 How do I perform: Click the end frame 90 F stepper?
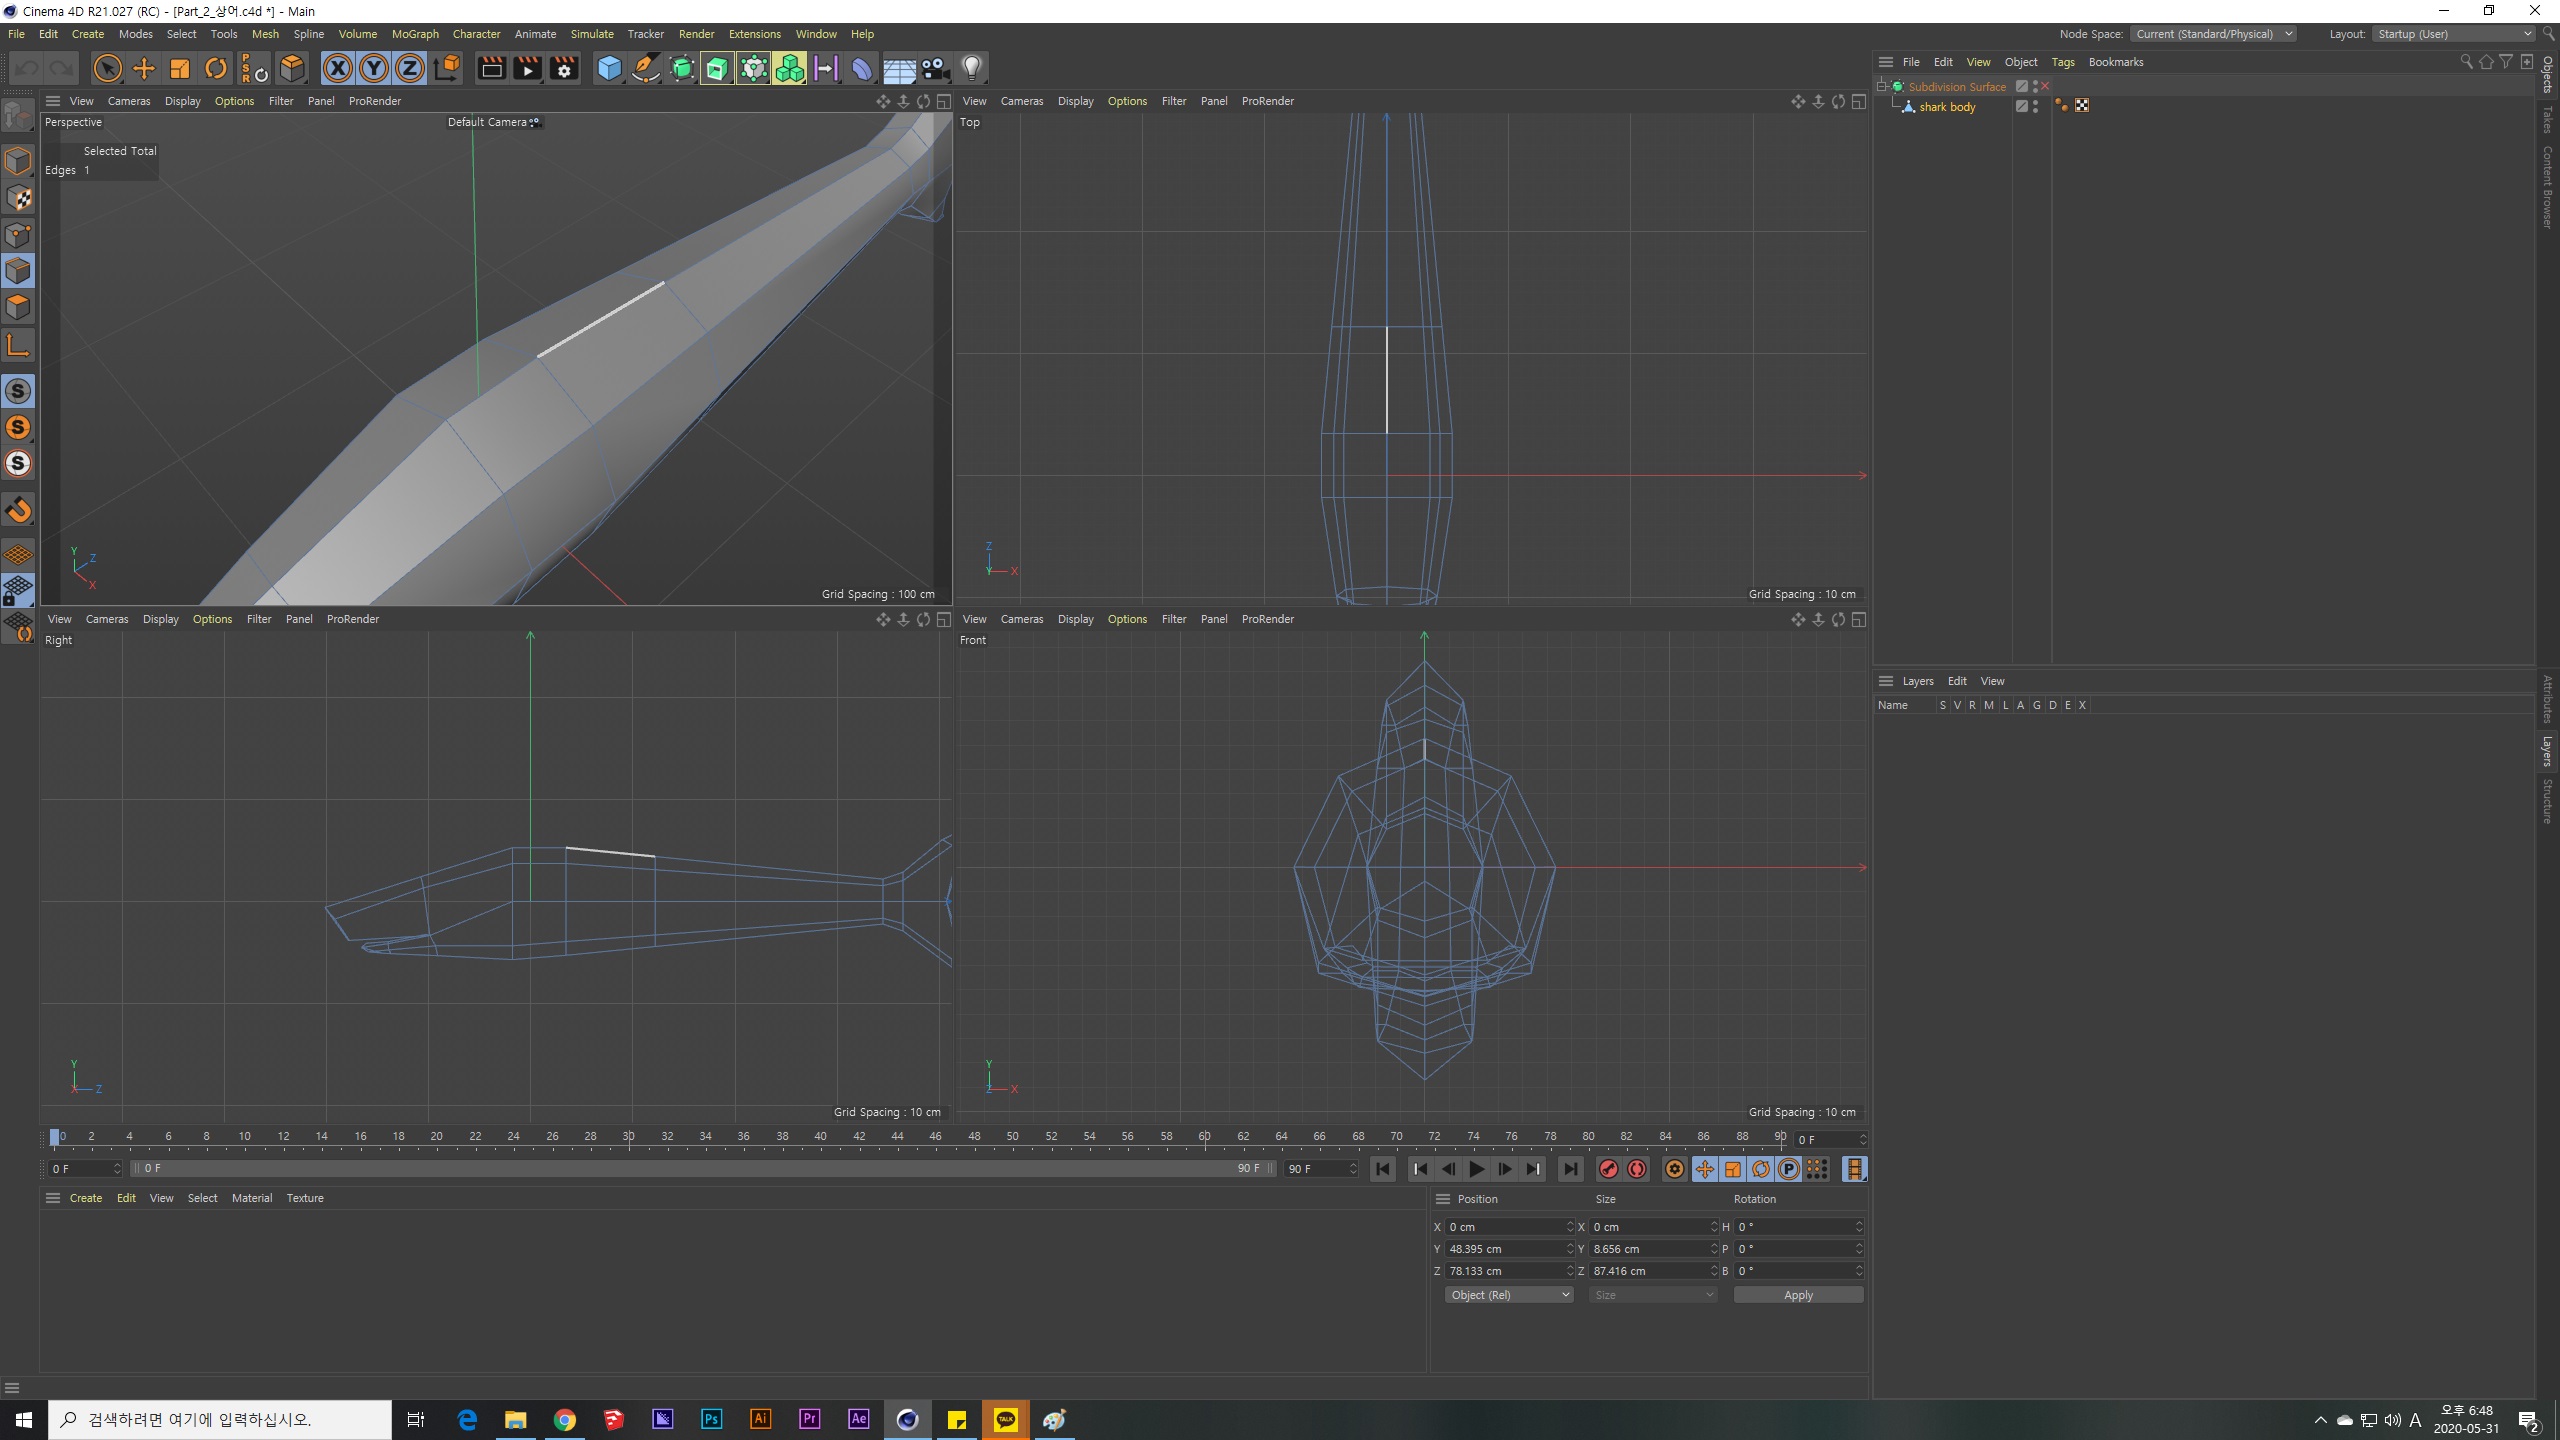(x=1353, y=1169)
